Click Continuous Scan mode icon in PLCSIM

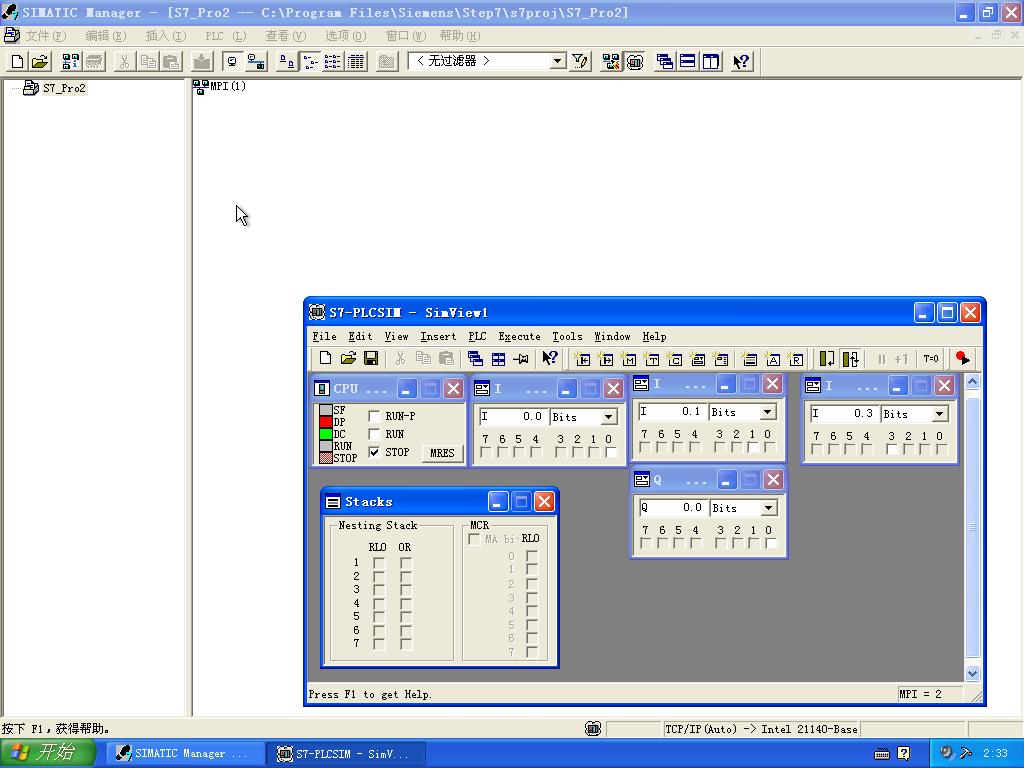pyautogui.click(x=850, y=359)
